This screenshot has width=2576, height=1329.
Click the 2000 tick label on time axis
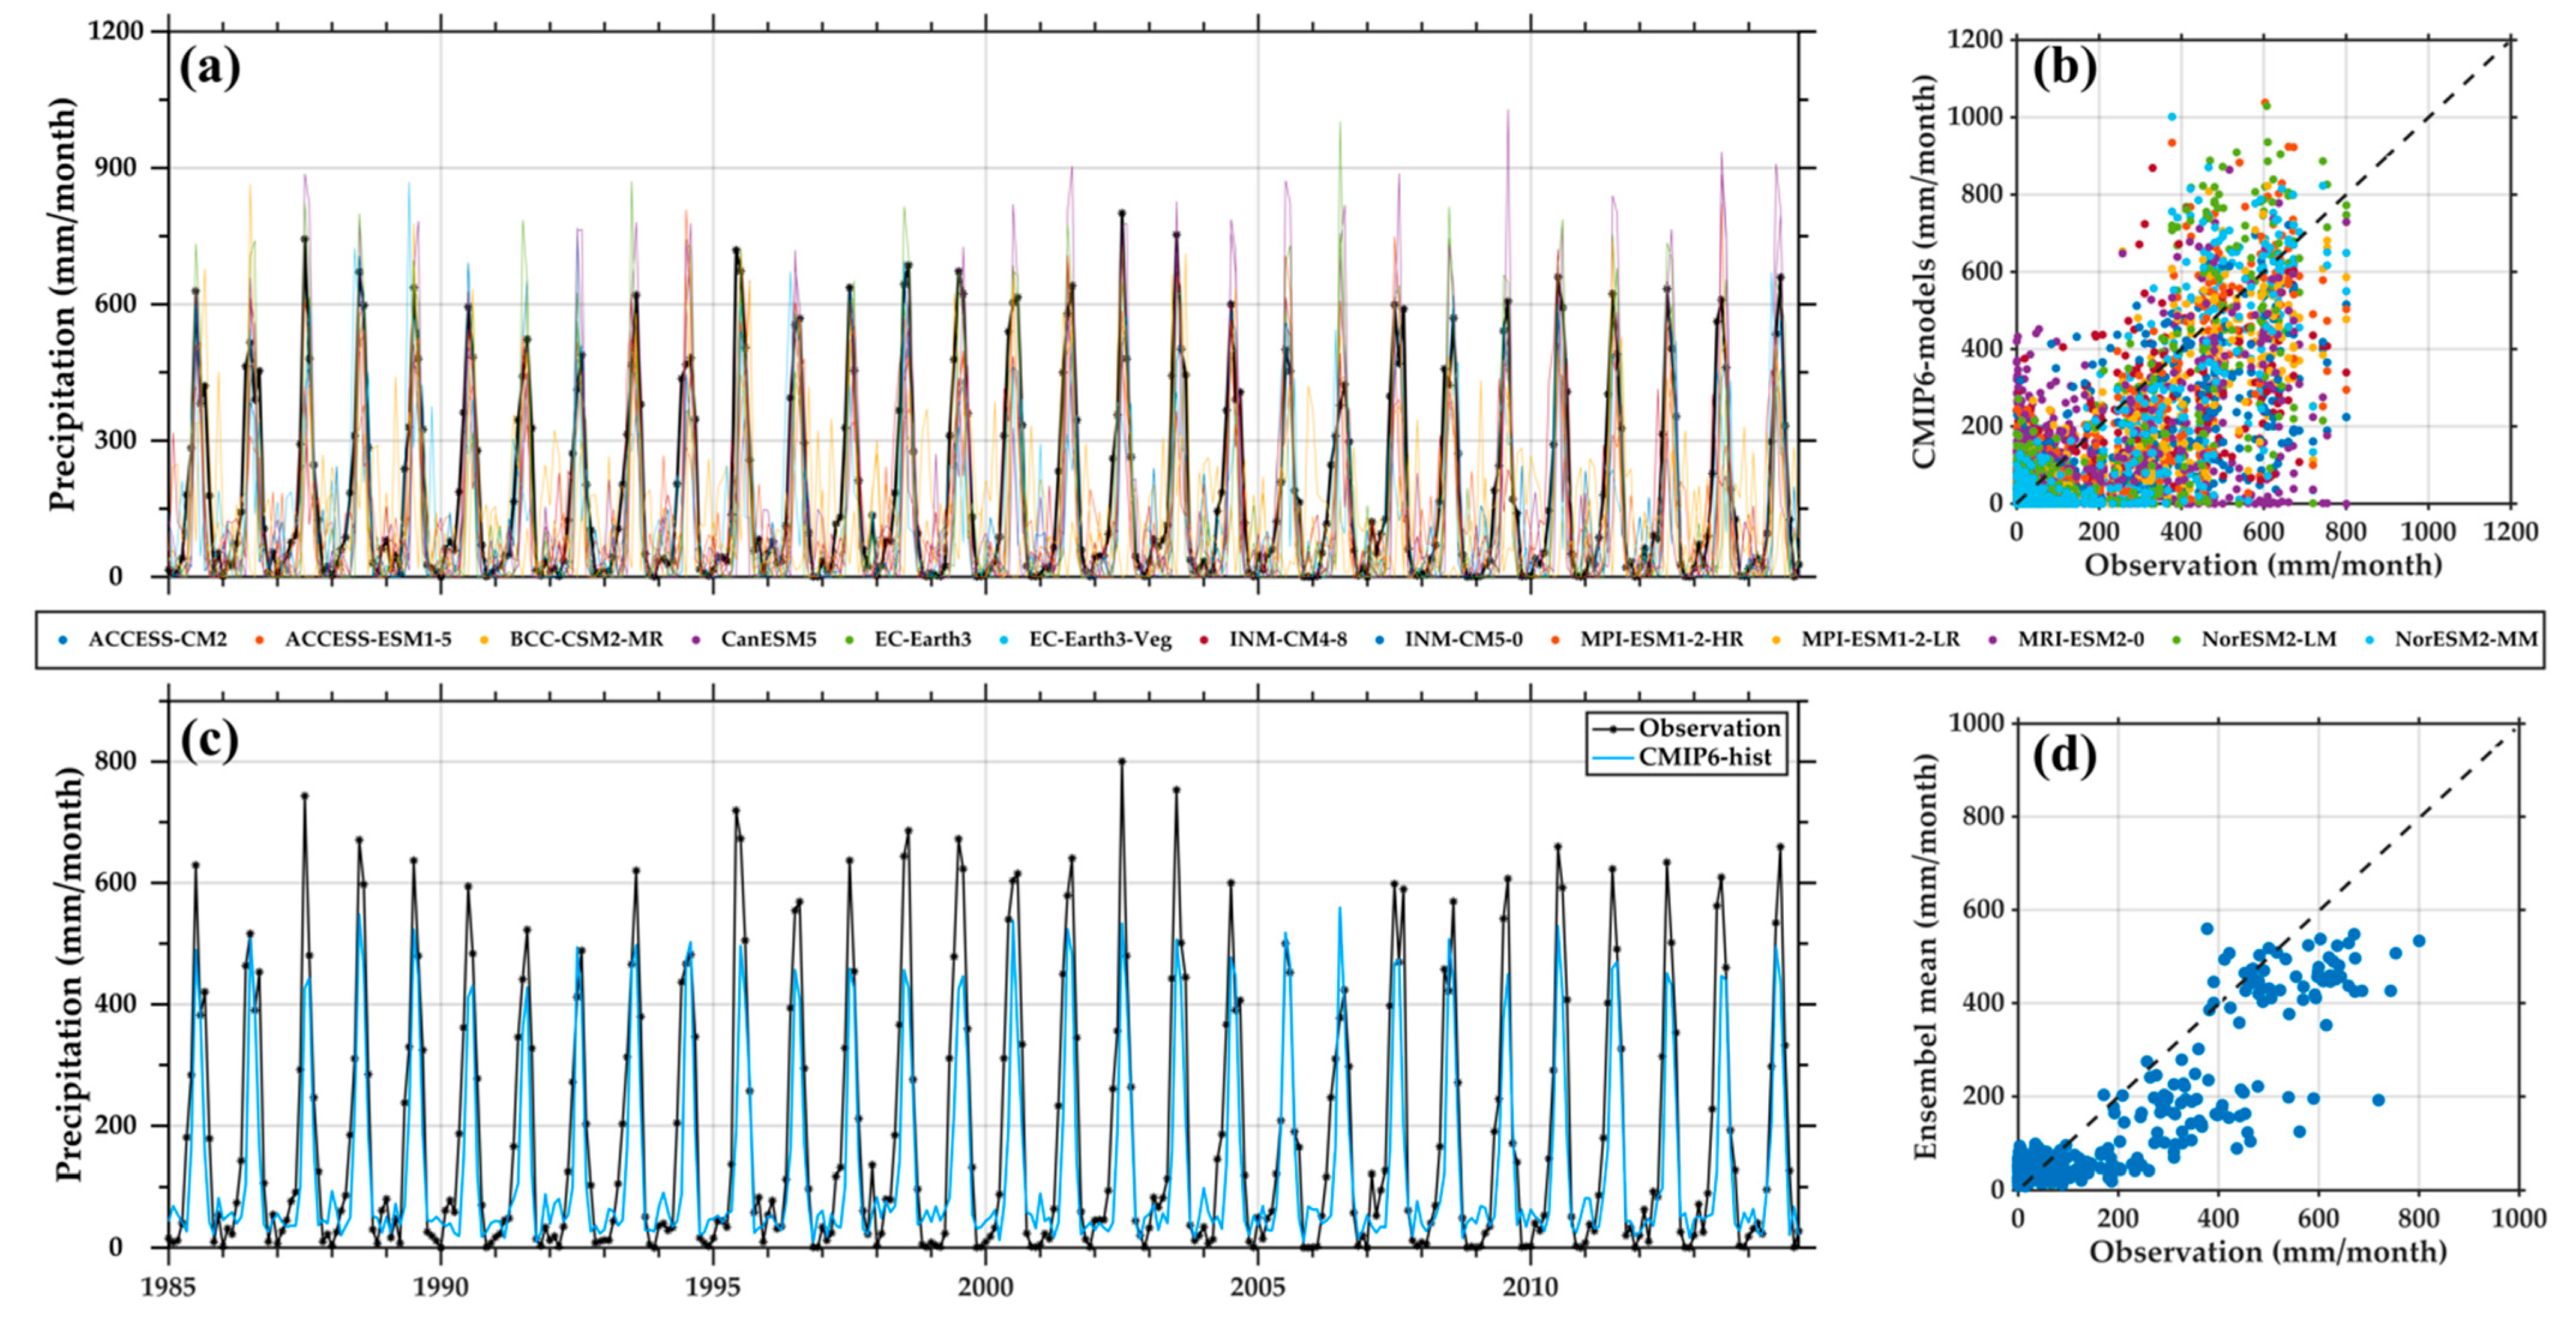coord(985,1287)
